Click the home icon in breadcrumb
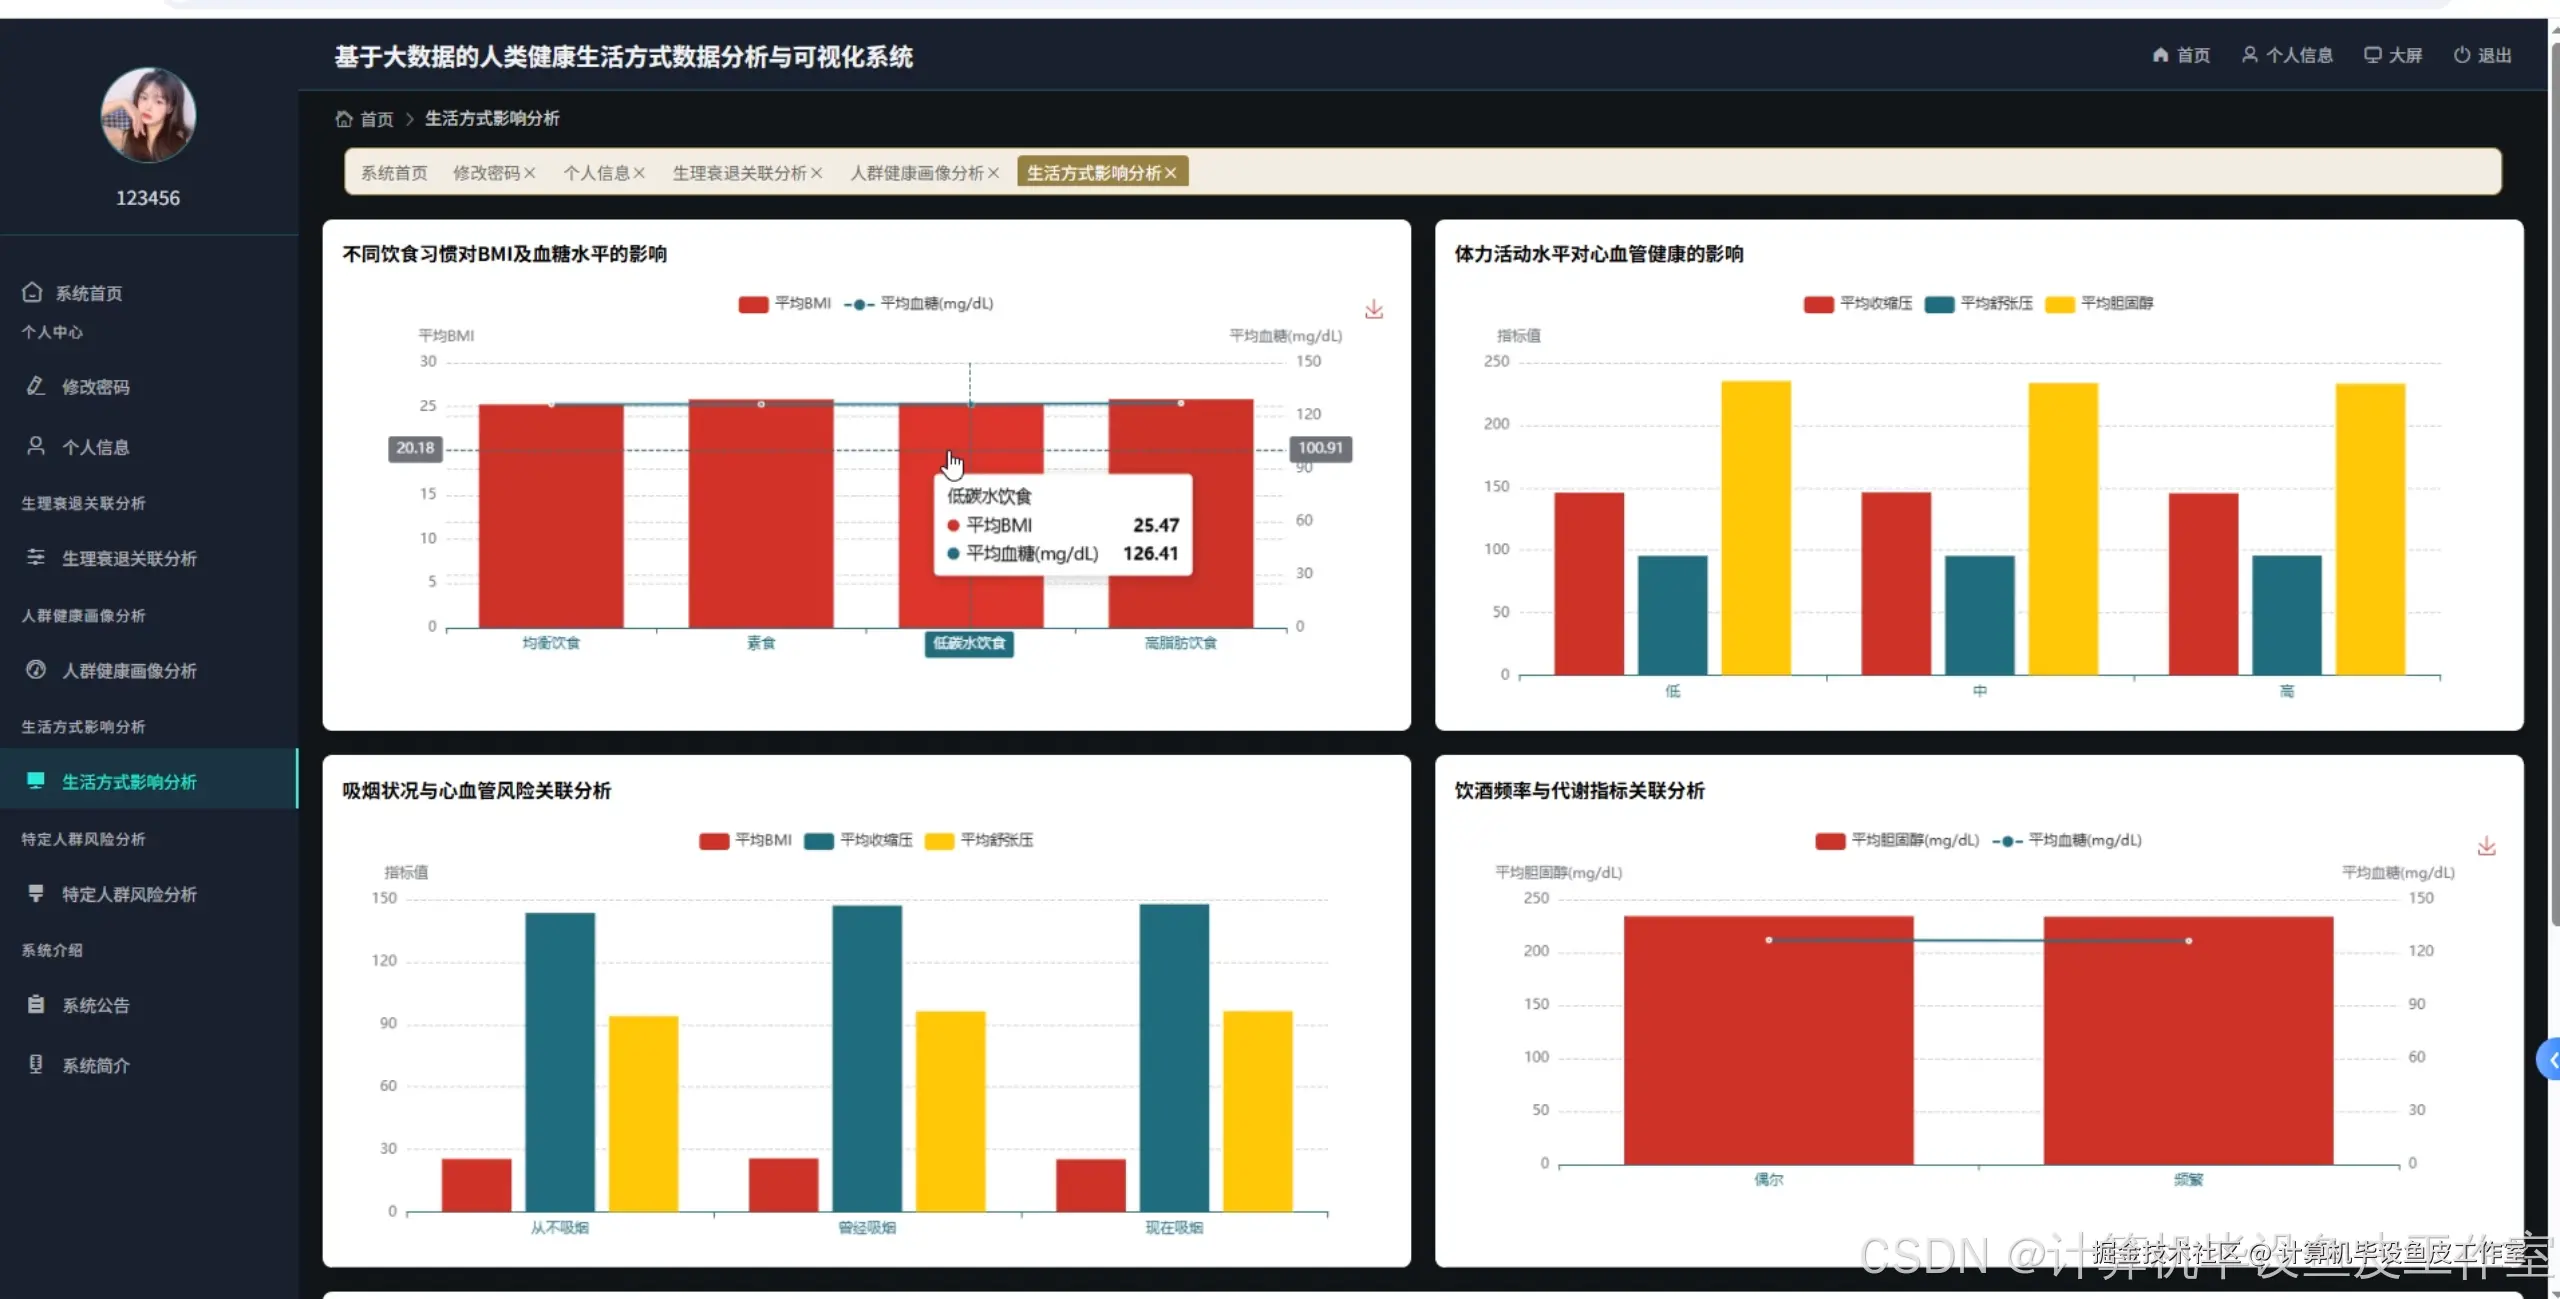2560x1299 pixels. pos(344,119)
